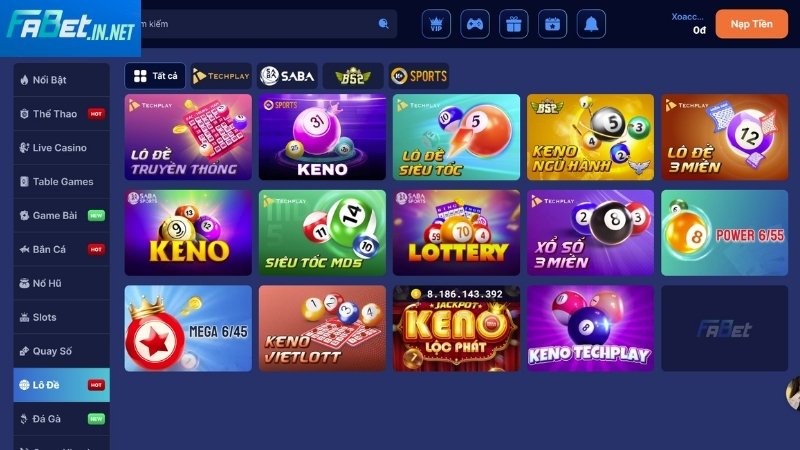Launch Jackpot Keno Lộc Phát game

pos(456,328)
